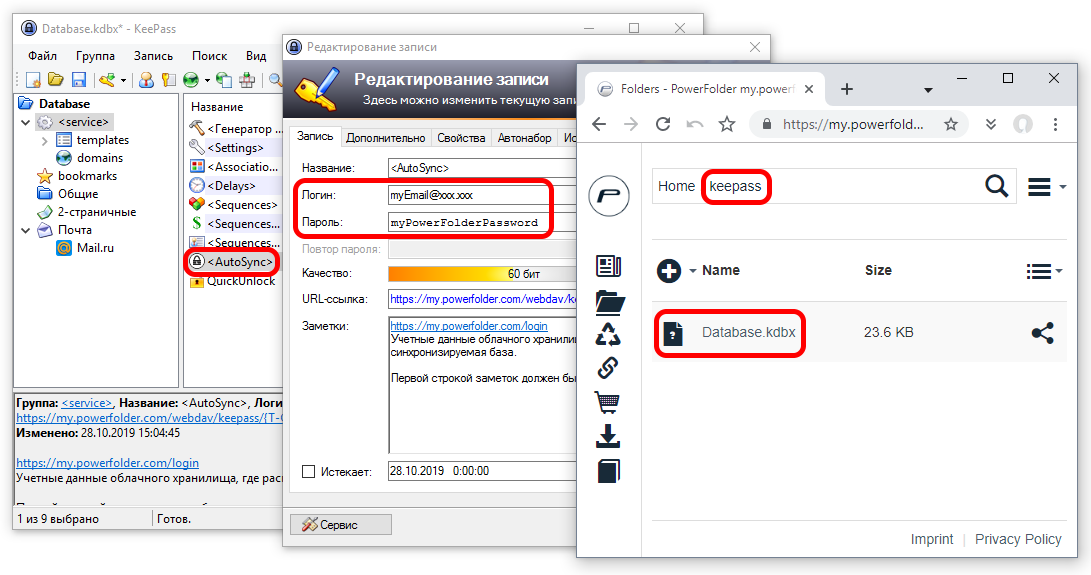
Task: Click the bookmark star left of address bar
Action: 727,125
